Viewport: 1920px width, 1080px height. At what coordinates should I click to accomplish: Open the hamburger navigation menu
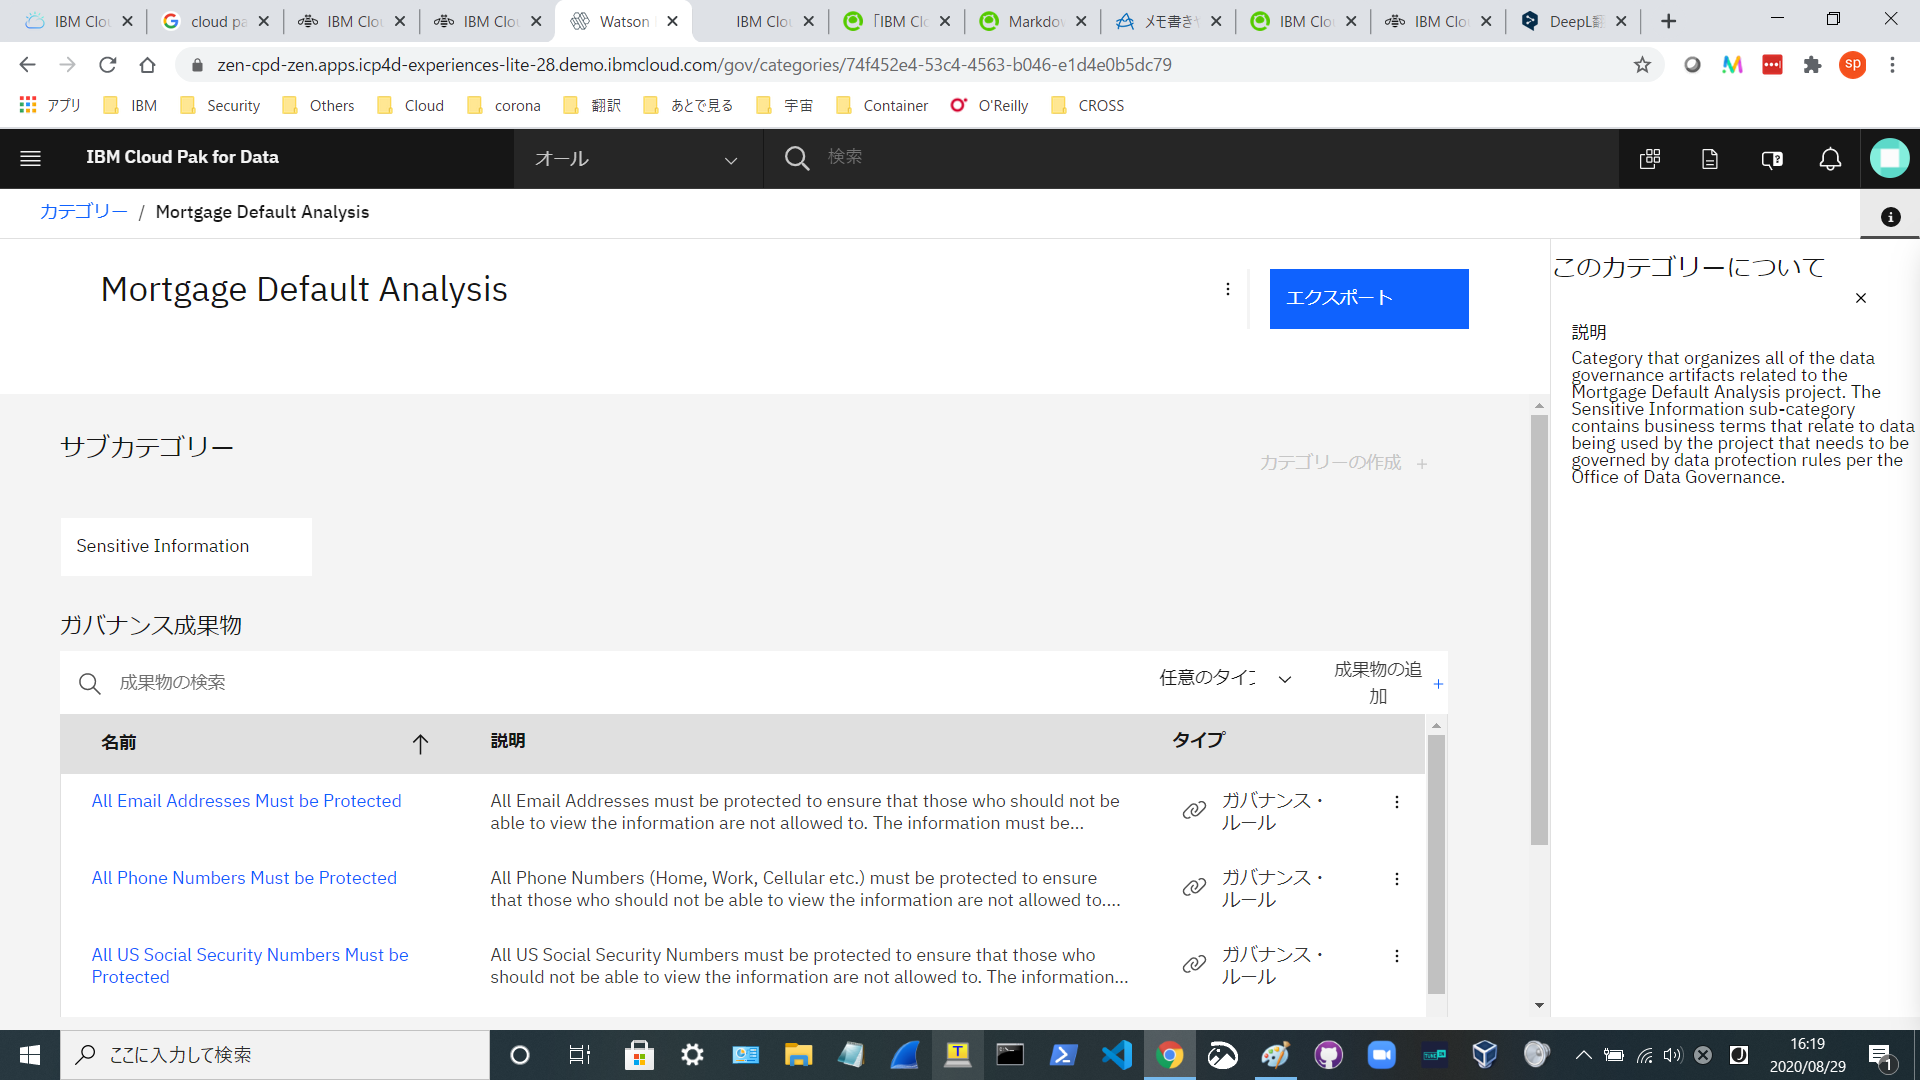[x=30, y=158]
